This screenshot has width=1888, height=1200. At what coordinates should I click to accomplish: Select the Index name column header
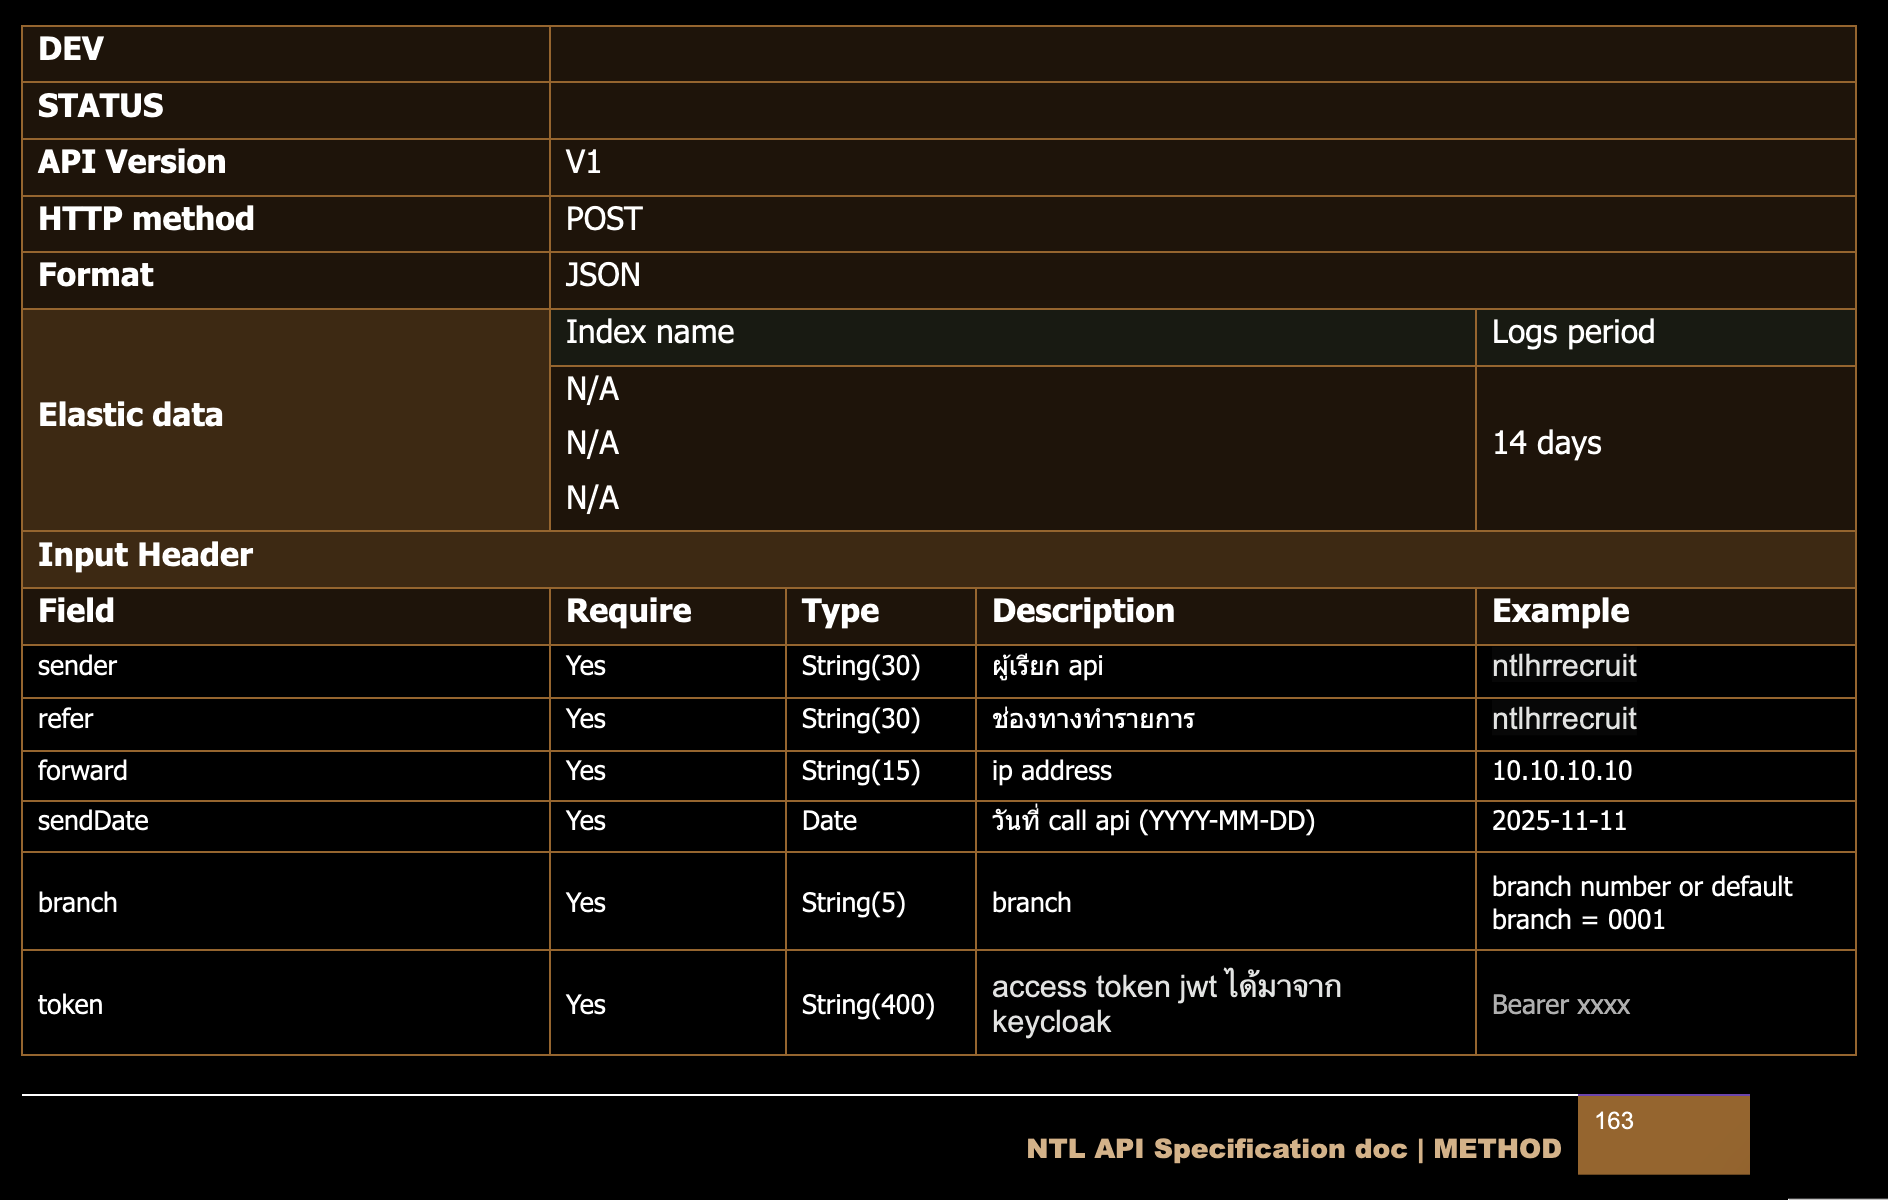(x=650, y=332)
